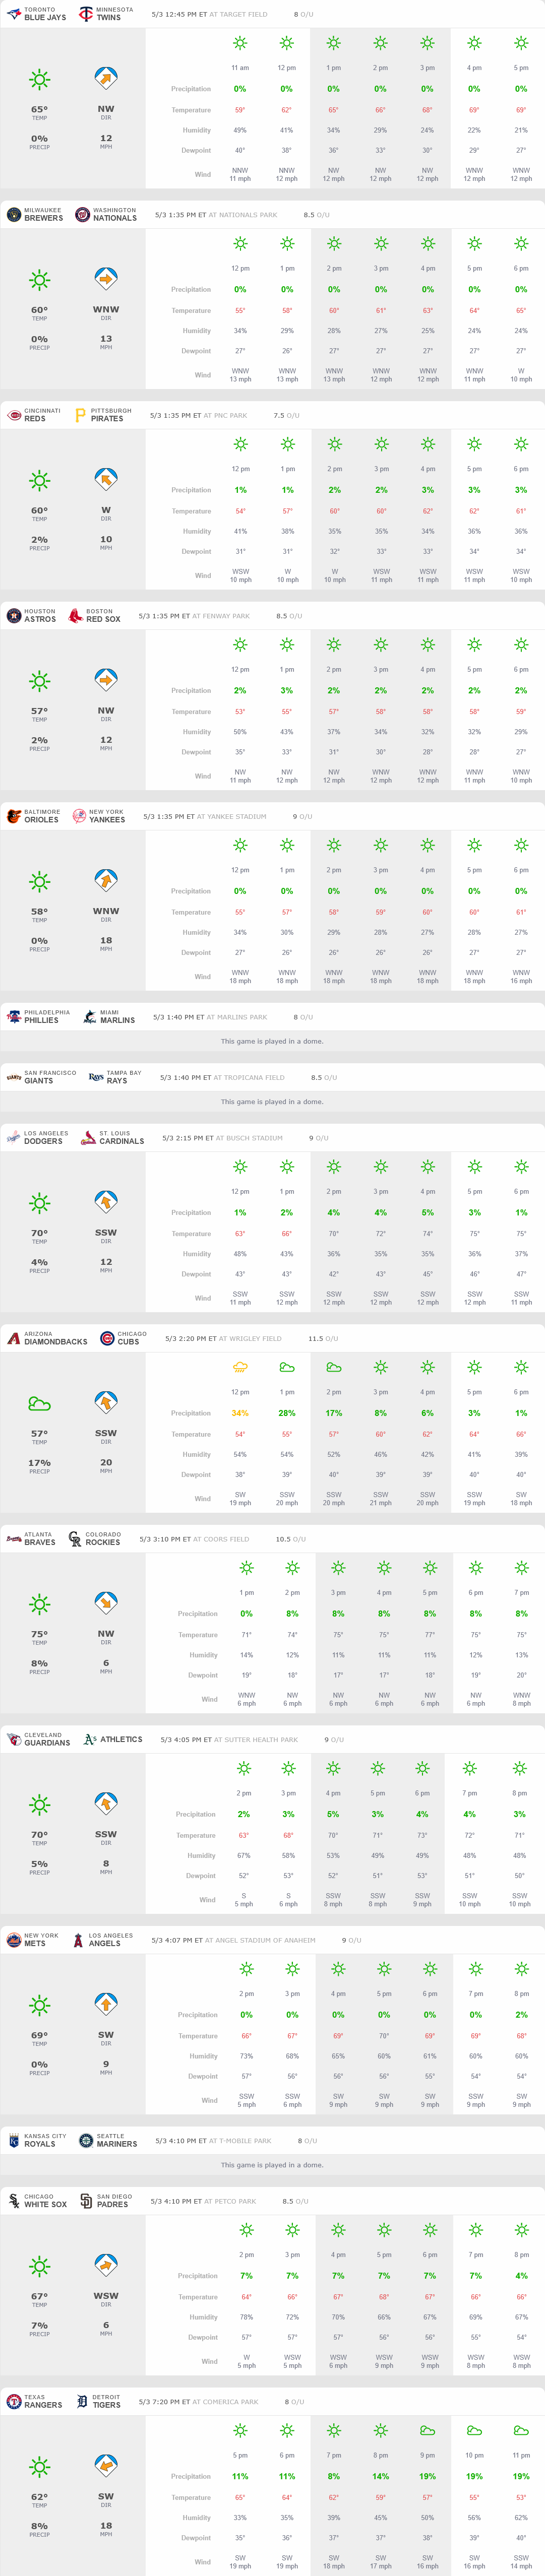Screen dimensions: 545x2576
Task: Click the Cincinnati Reds team logo
Action: [x=14, y=415]
